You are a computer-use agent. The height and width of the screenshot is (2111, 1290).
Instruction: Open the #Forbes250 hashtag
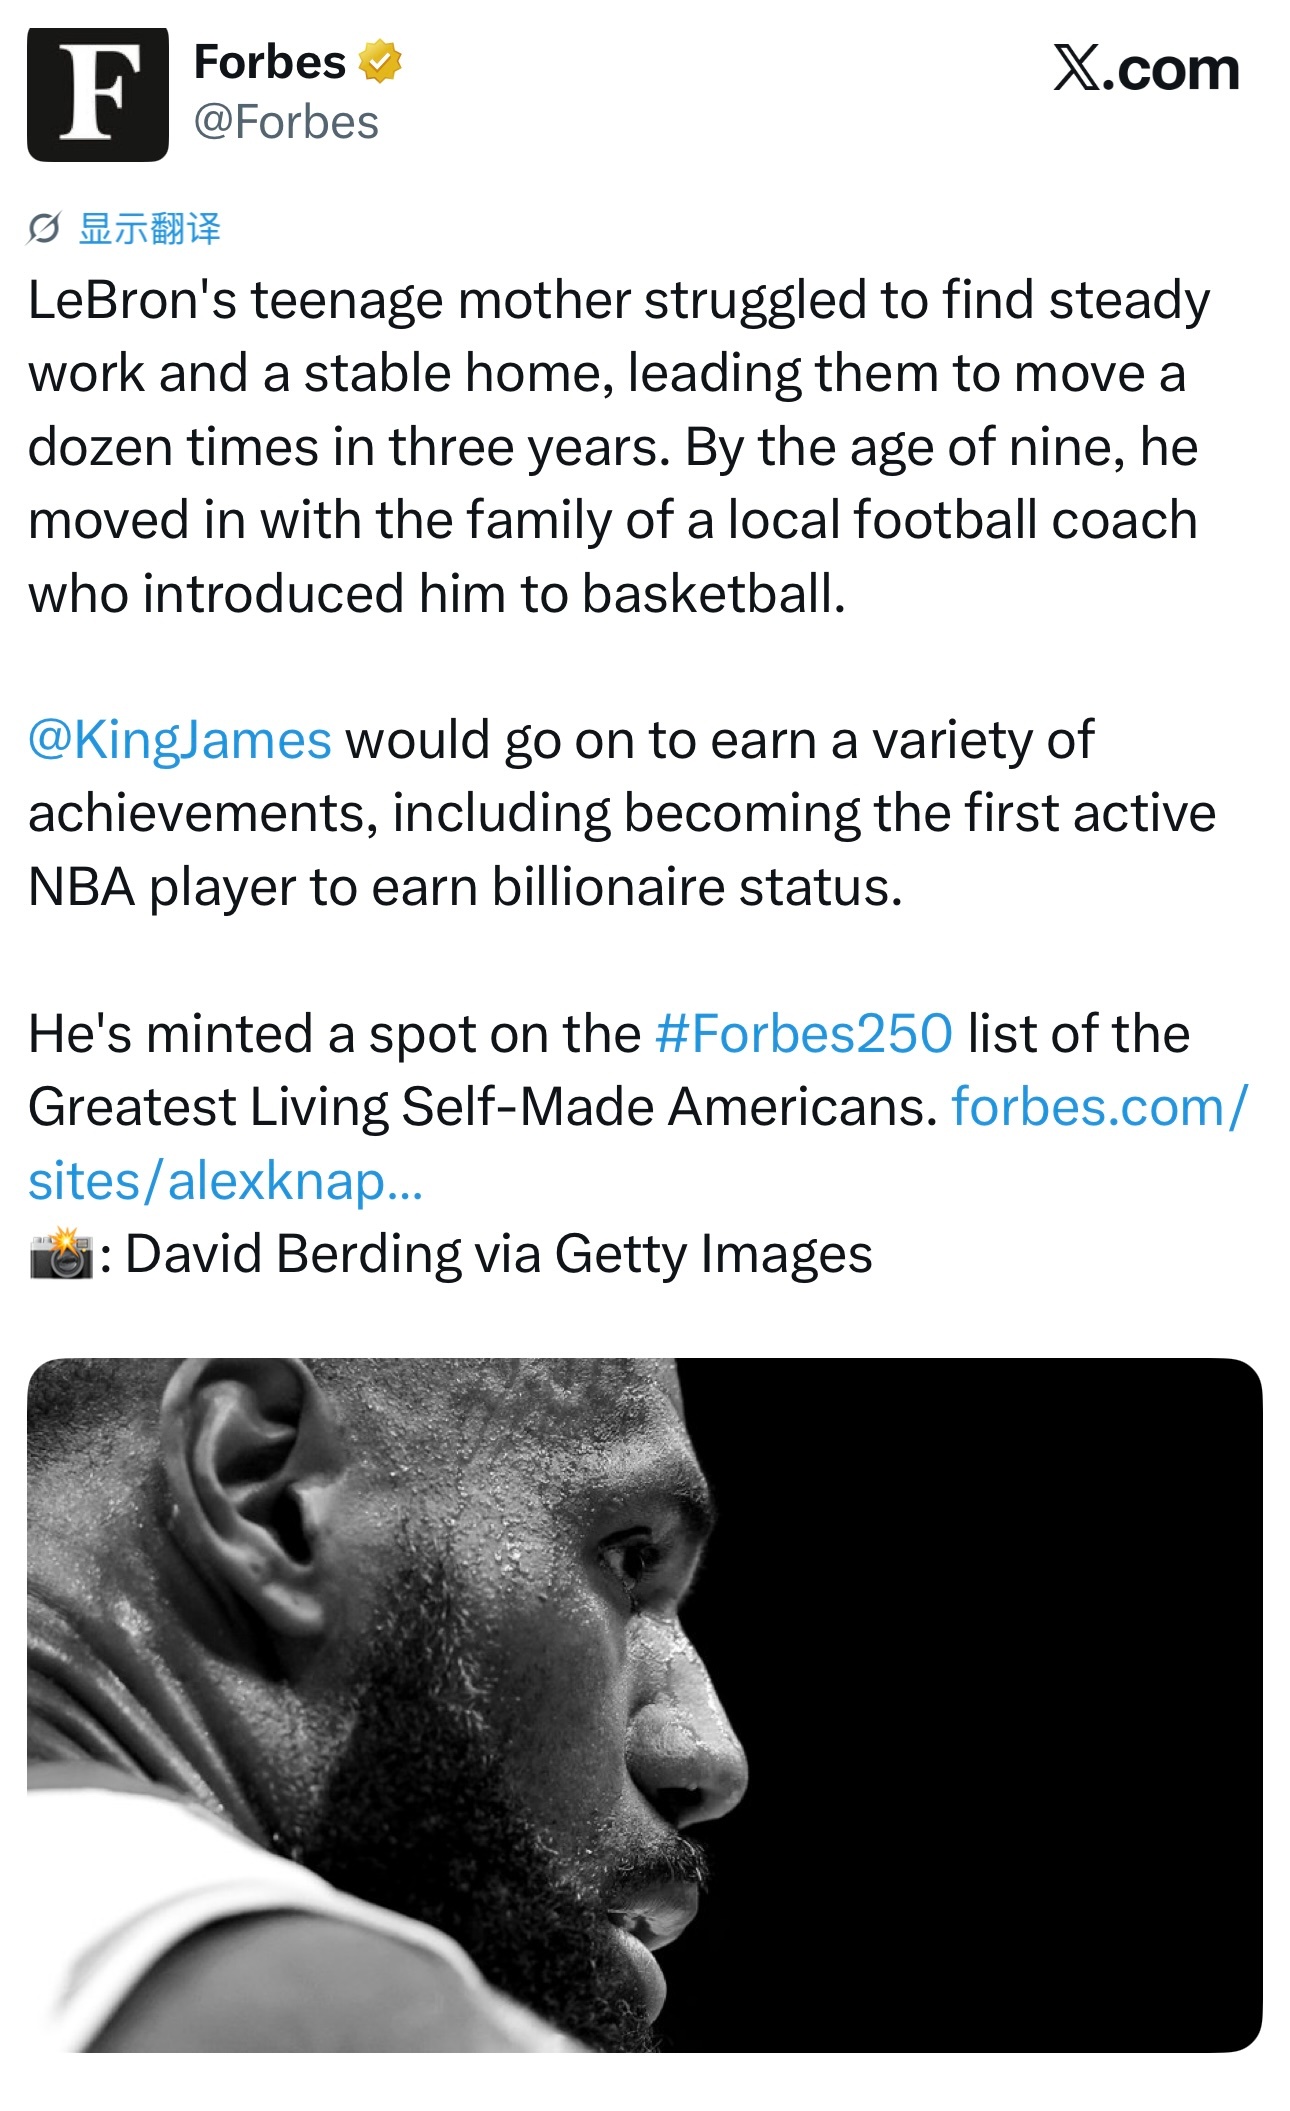coord(804,1033)
